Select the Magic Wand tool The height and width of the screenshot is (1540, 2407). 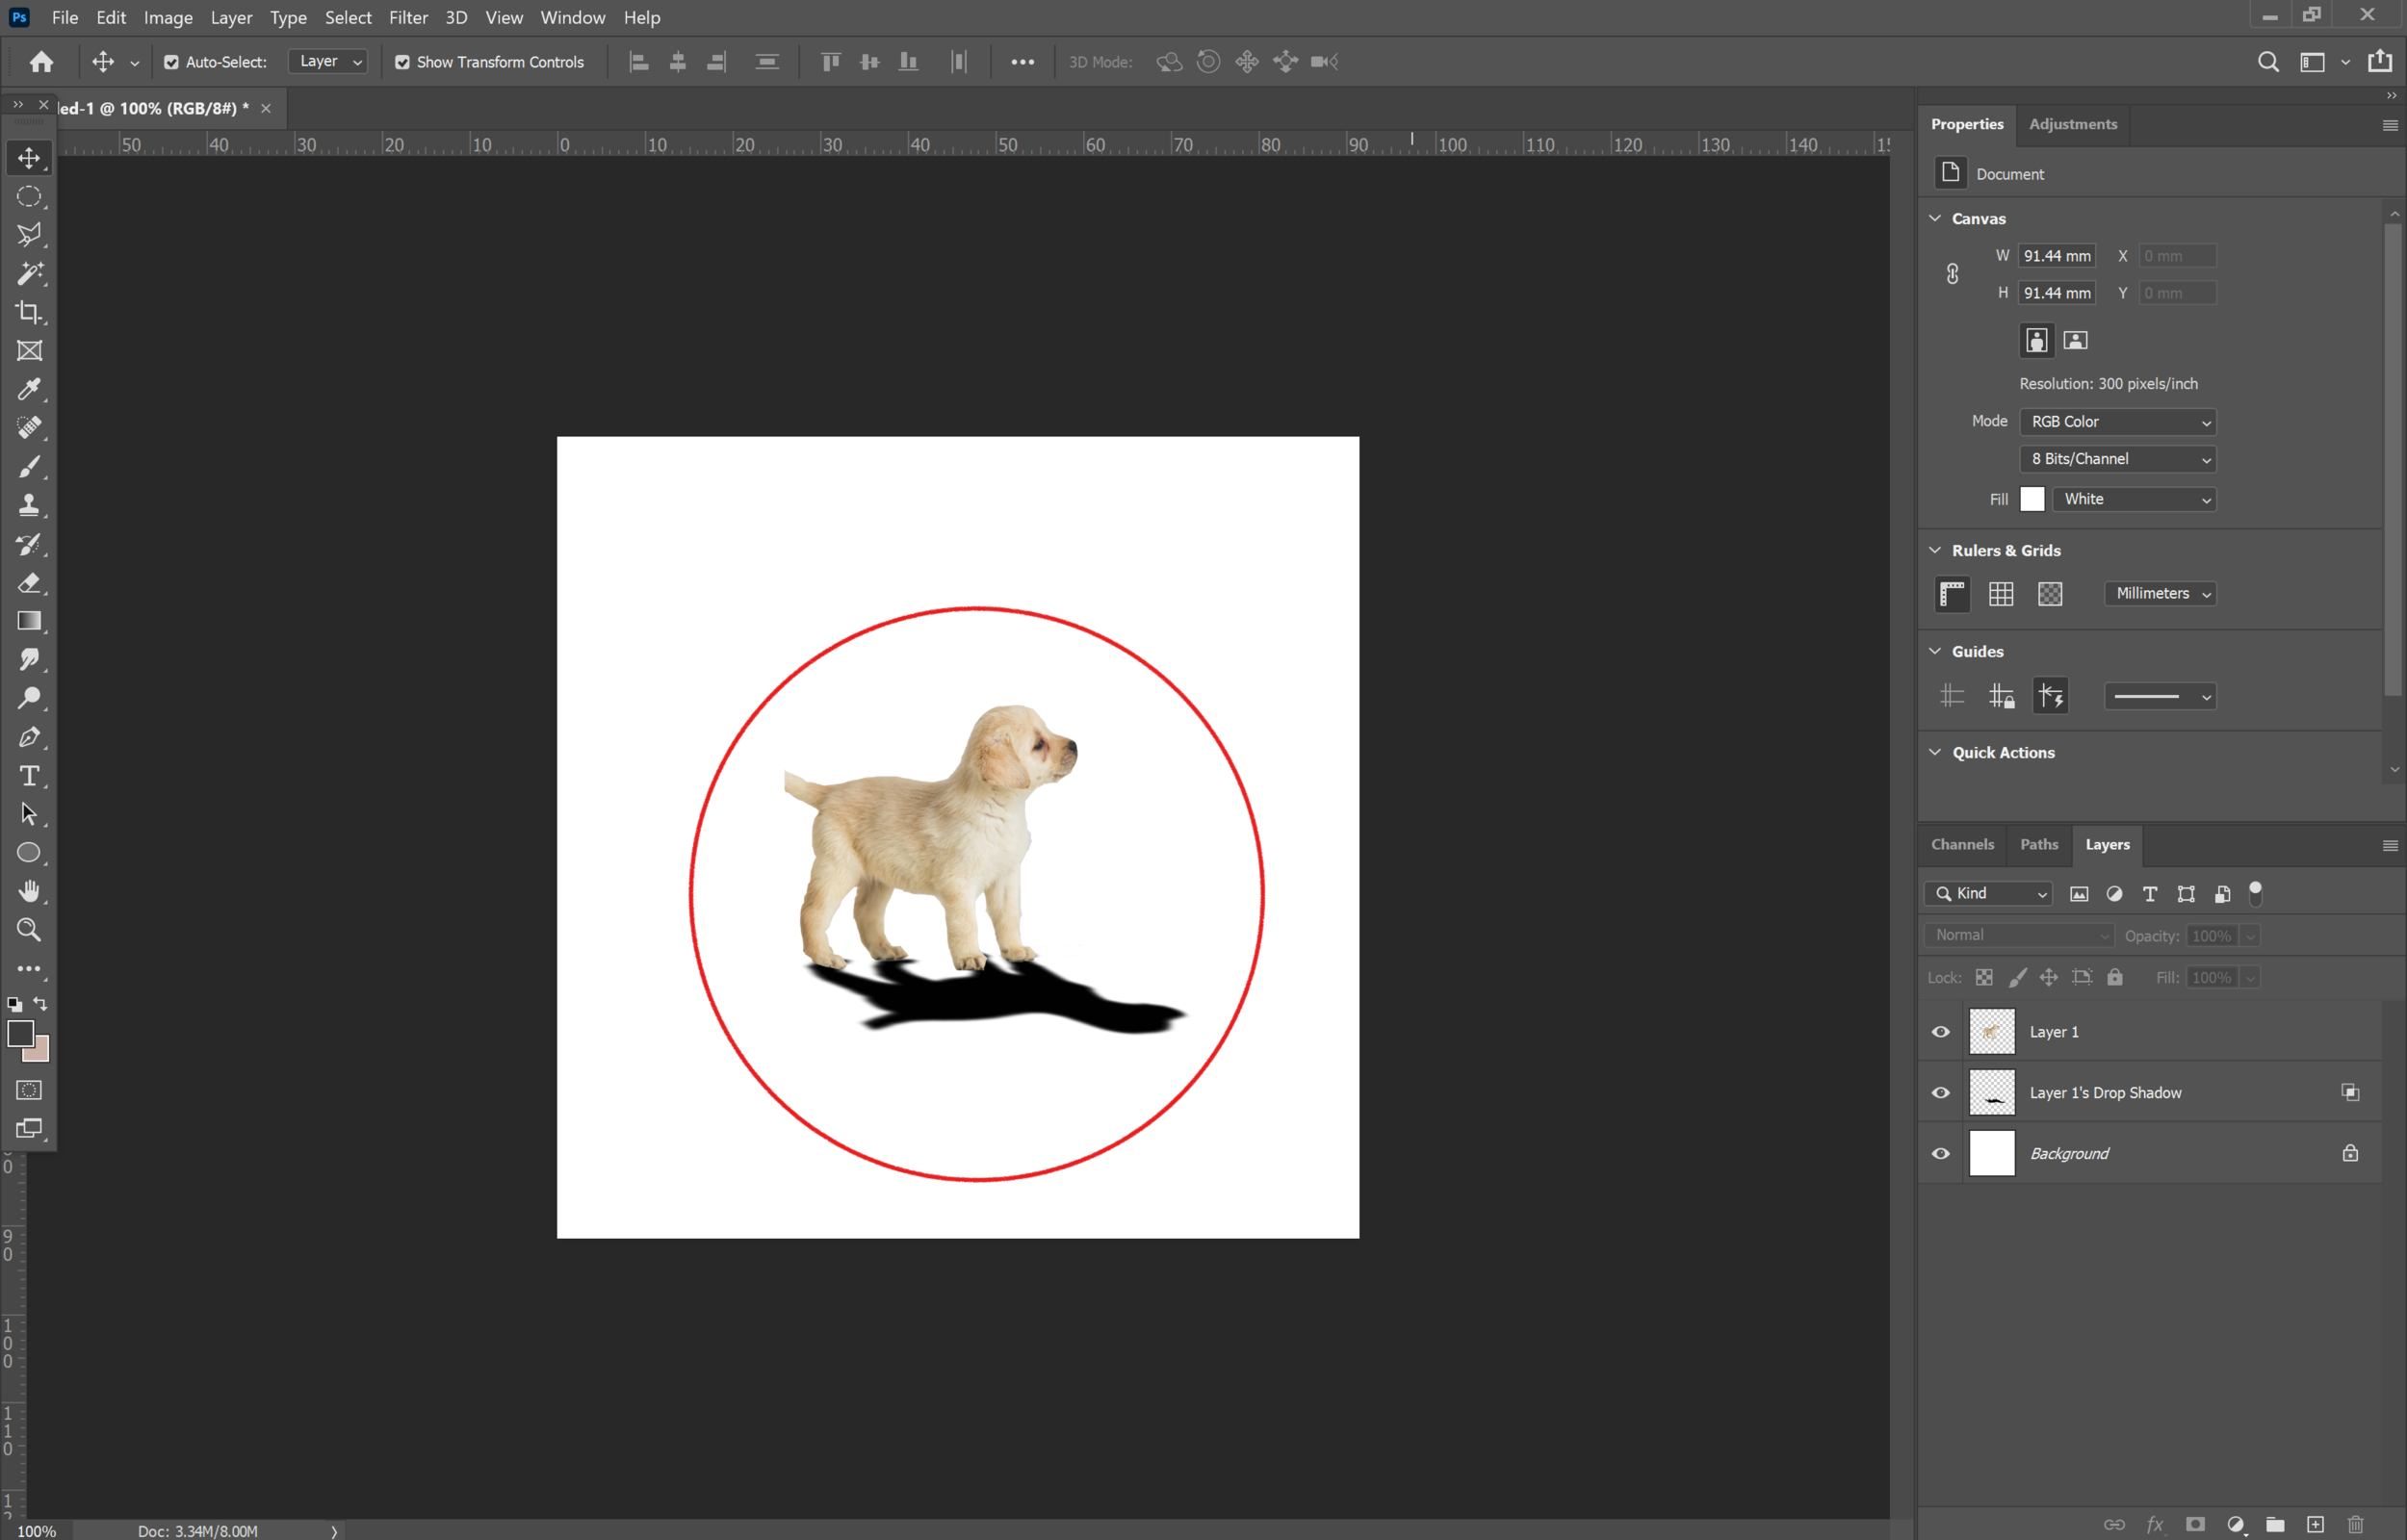click(x=29, y=274)
